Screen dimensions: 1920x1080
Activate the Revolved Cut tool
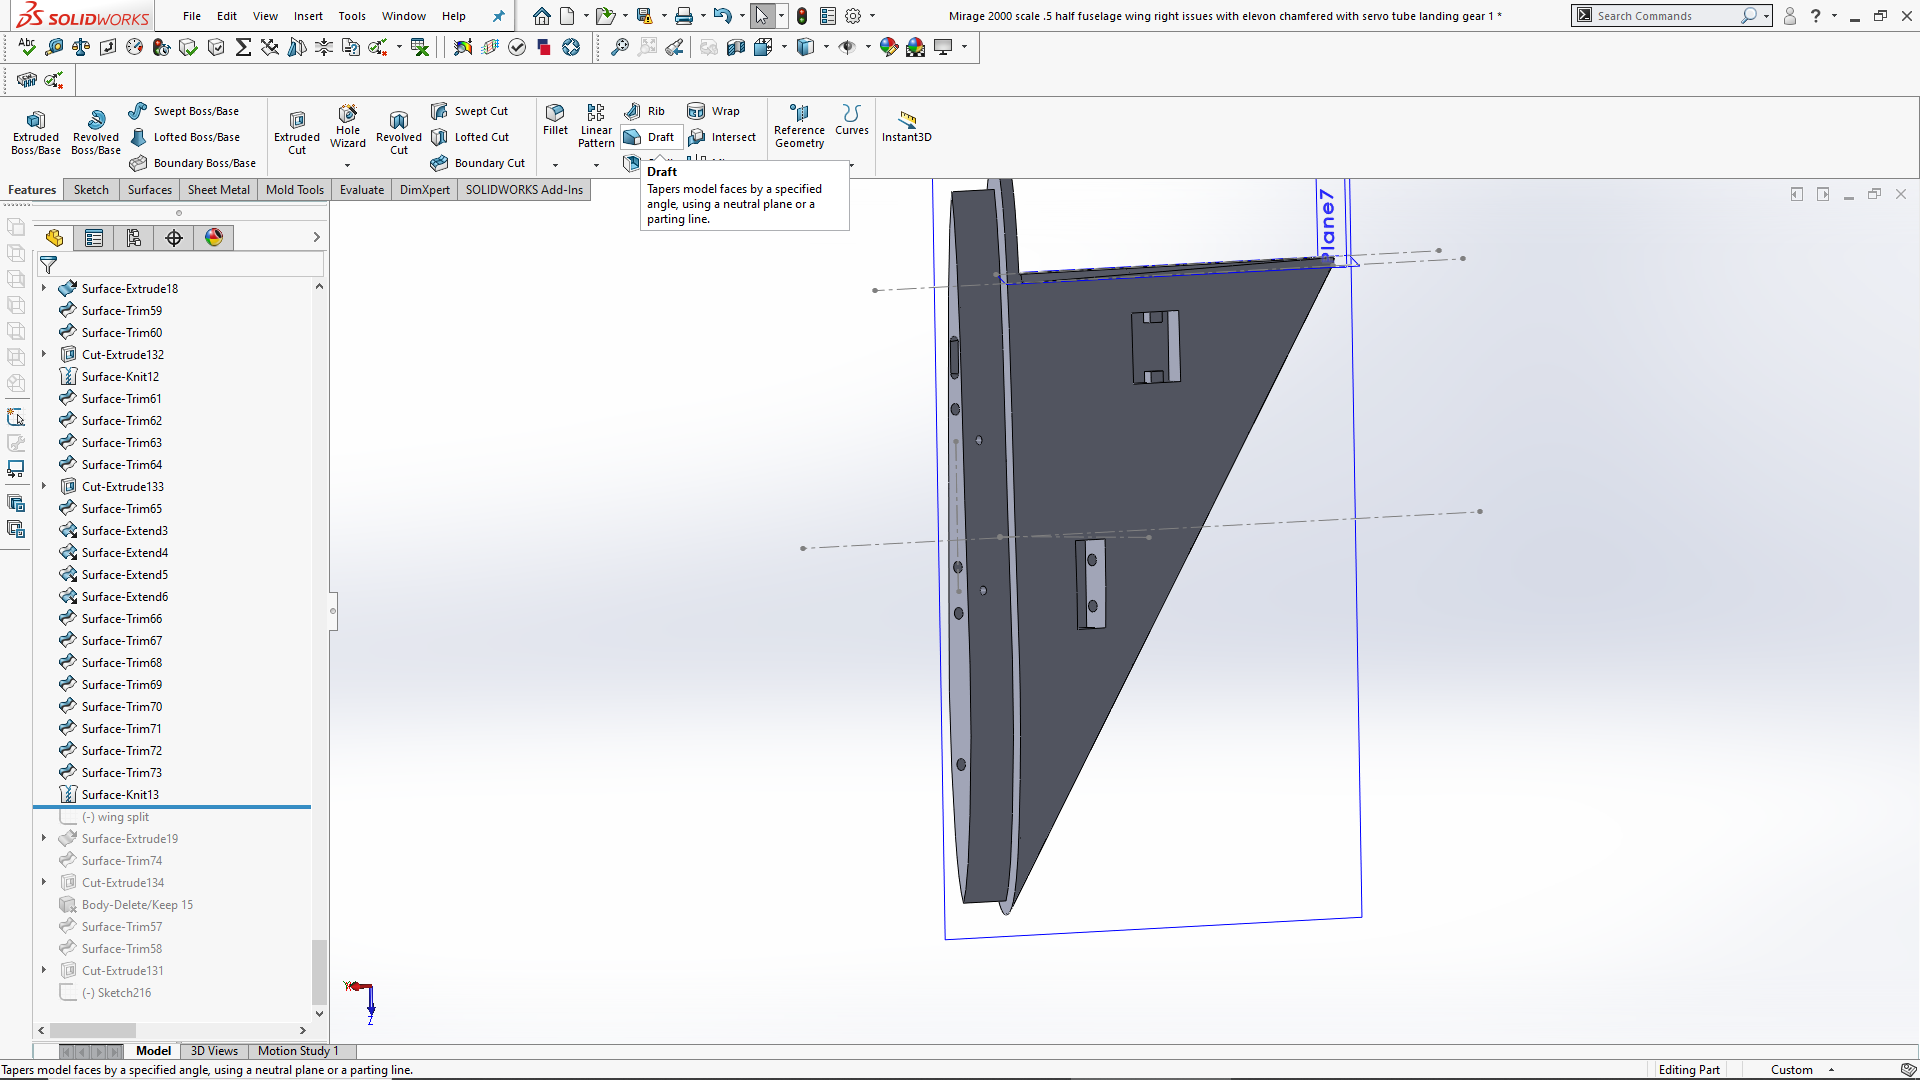399,132
